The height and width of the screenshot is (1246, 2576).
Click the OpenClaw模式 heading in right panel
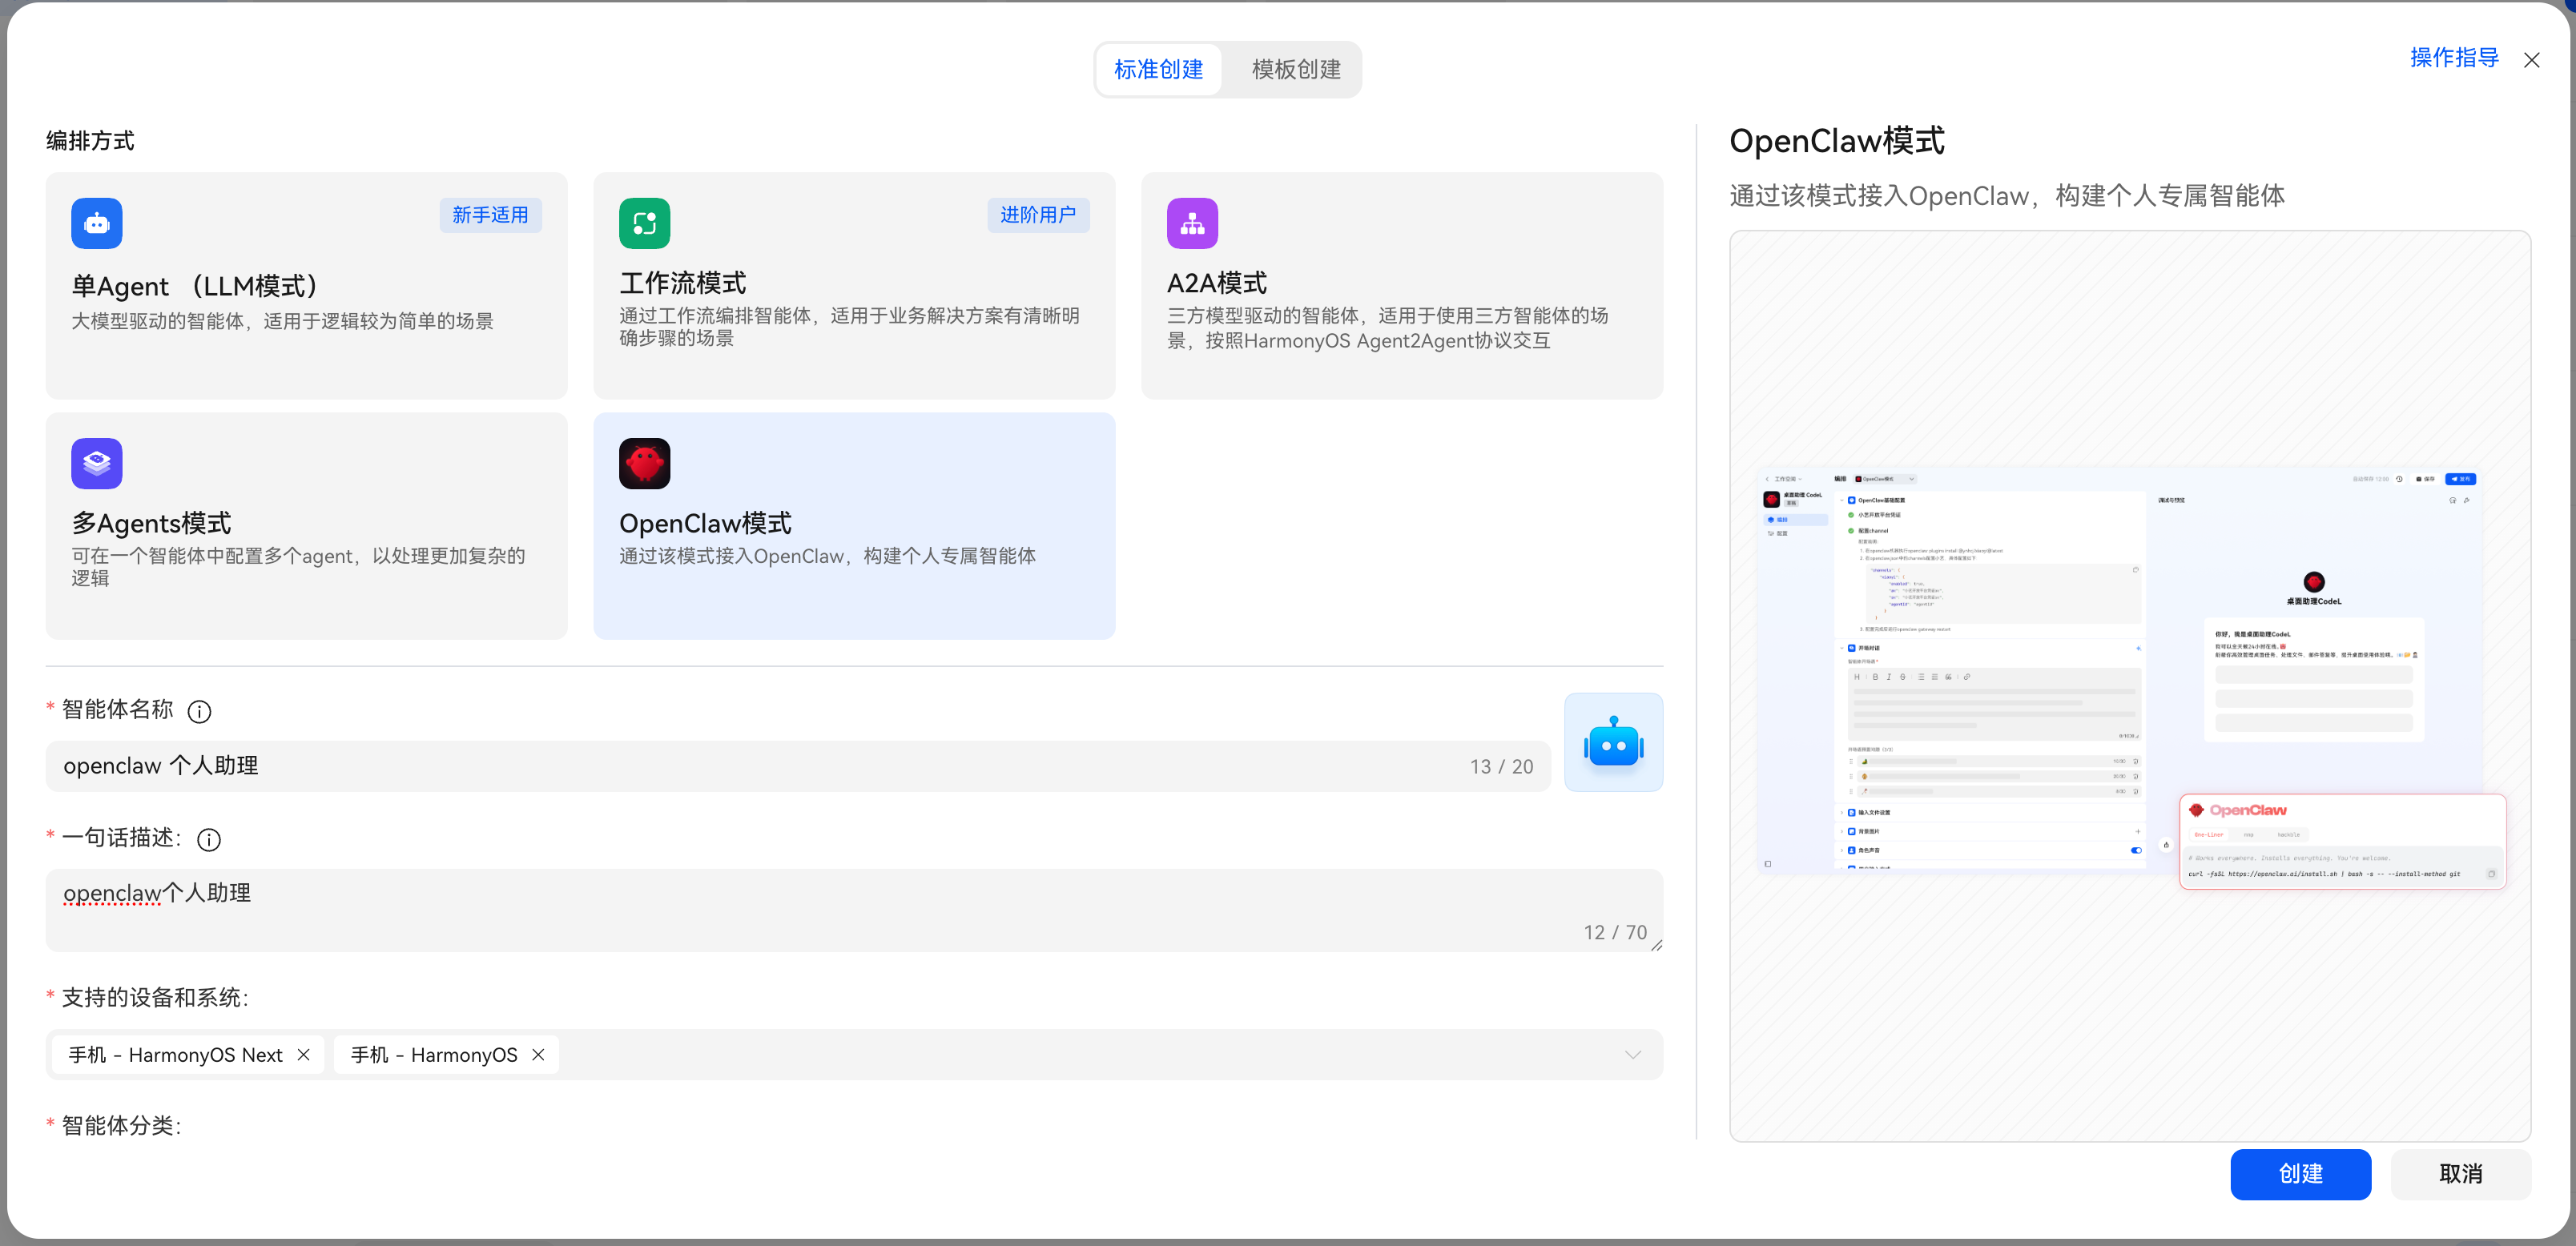[x=1837, y=141]
